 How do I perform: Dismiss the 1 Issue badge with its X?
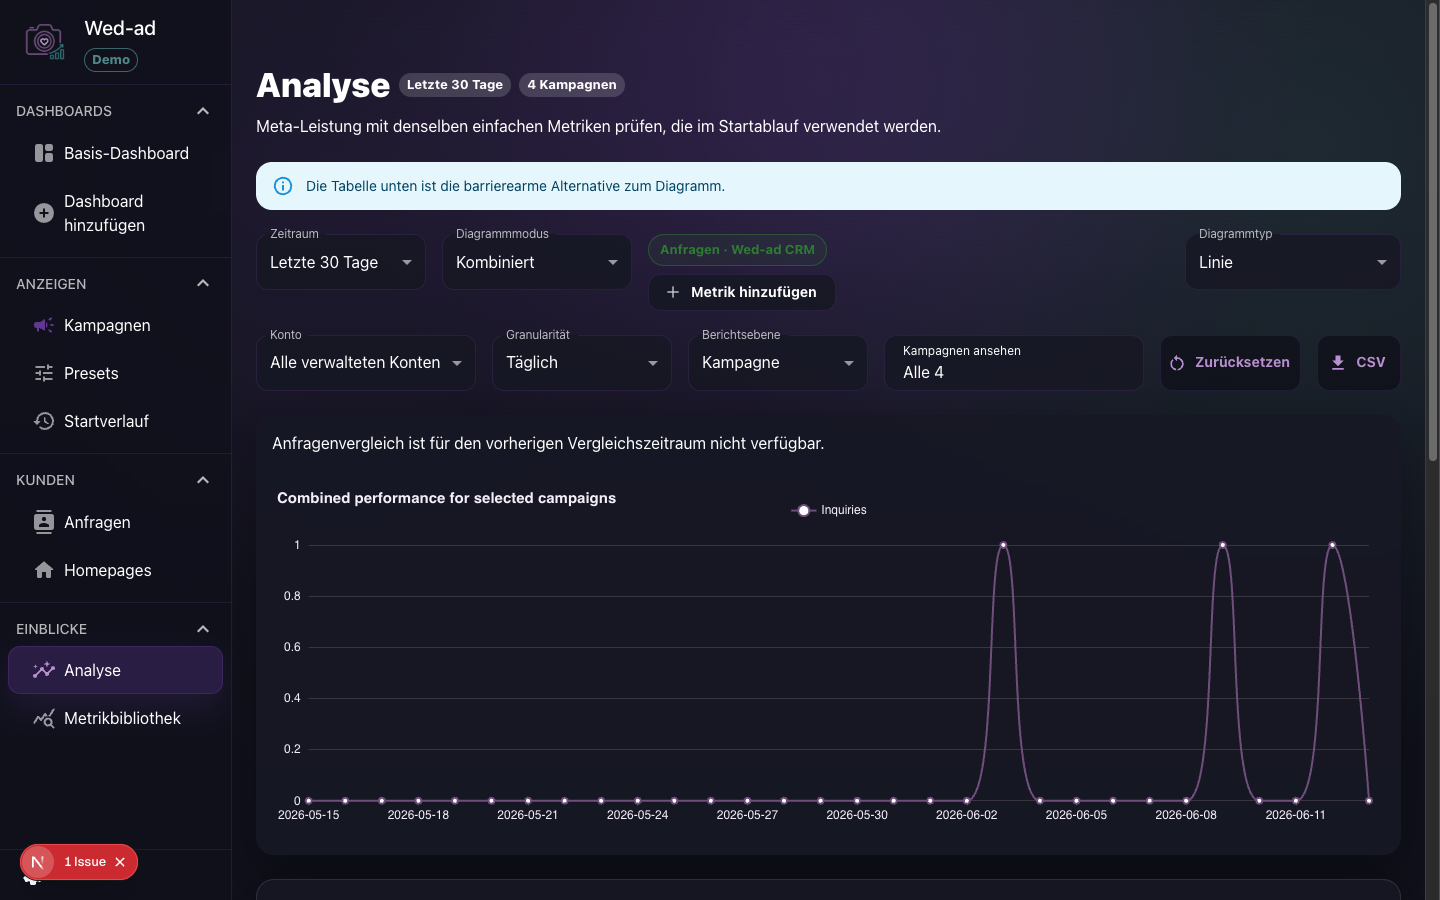(120, 862)
